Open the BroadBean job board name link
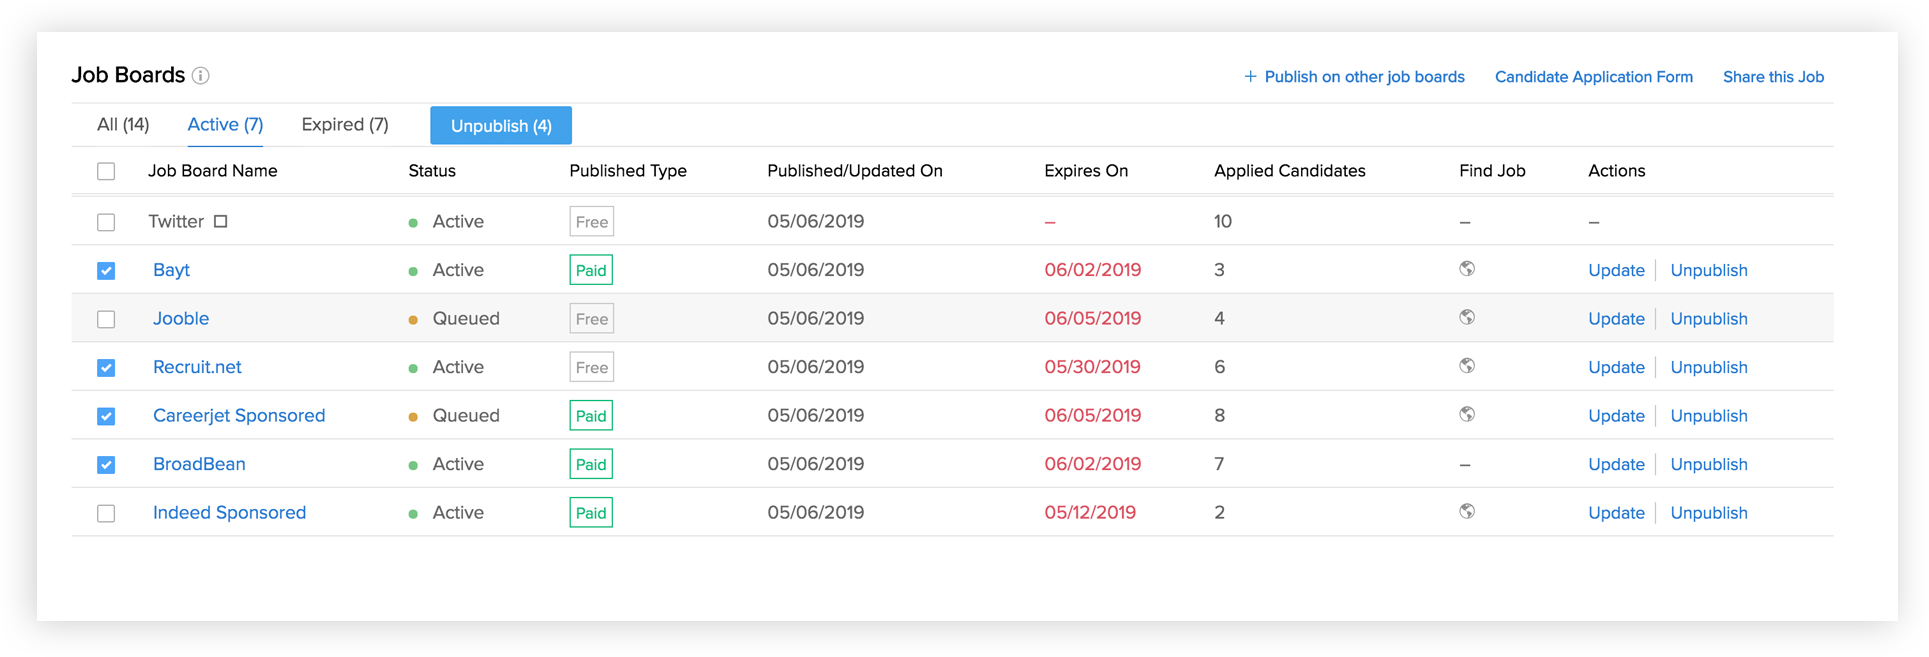The width and height of the screenshot is (1929, 657). click(x=199, y=464)
